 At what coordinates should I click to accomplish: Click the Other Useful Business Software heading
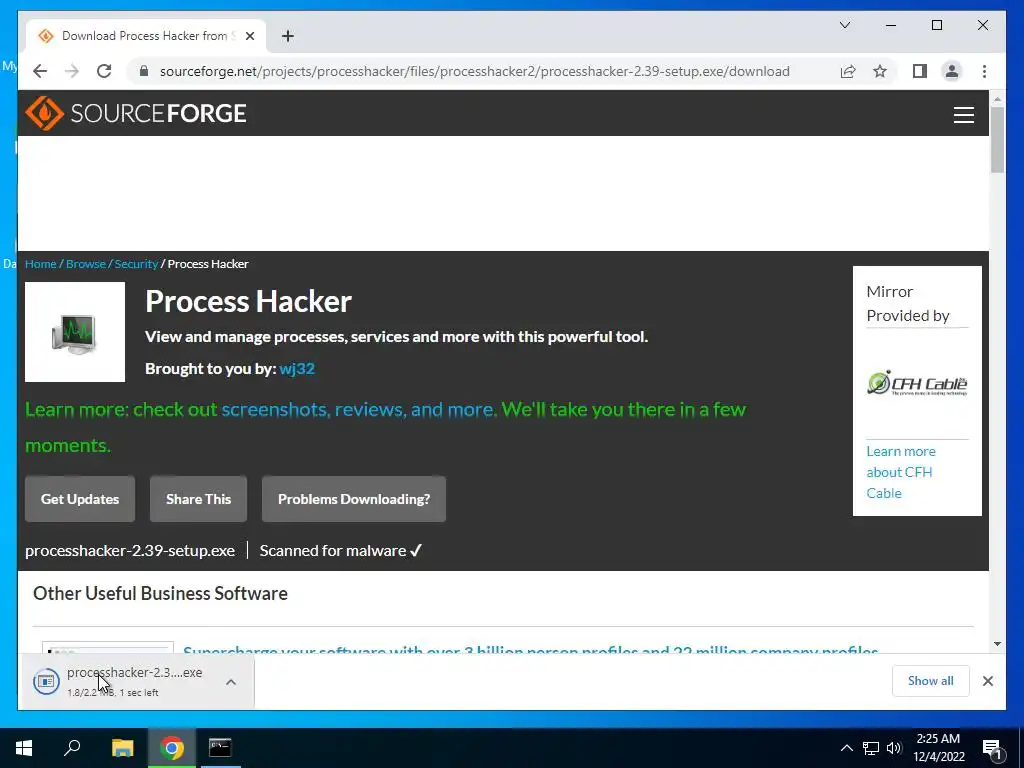(160, 593)
